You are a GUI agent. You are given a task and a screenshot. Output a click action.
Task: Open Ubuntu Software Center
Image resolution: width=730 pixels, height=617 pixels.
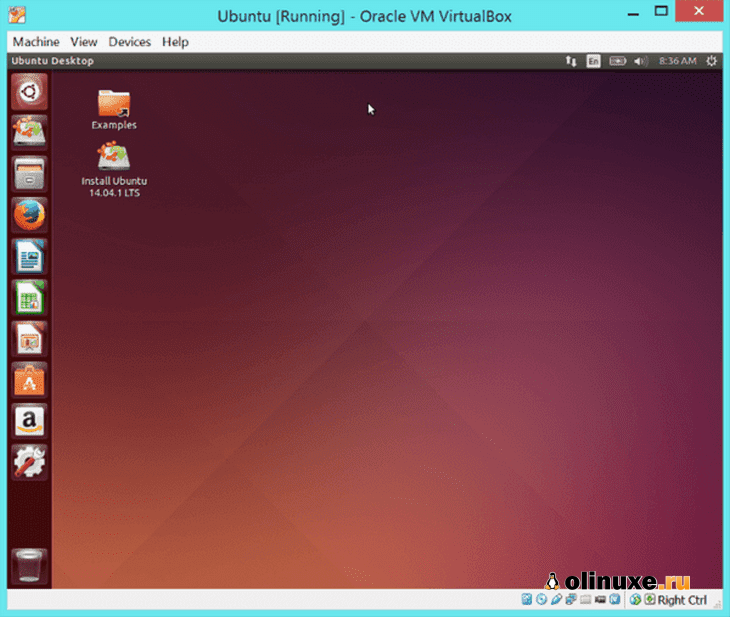pyautogui.click(x=29, y=380)
